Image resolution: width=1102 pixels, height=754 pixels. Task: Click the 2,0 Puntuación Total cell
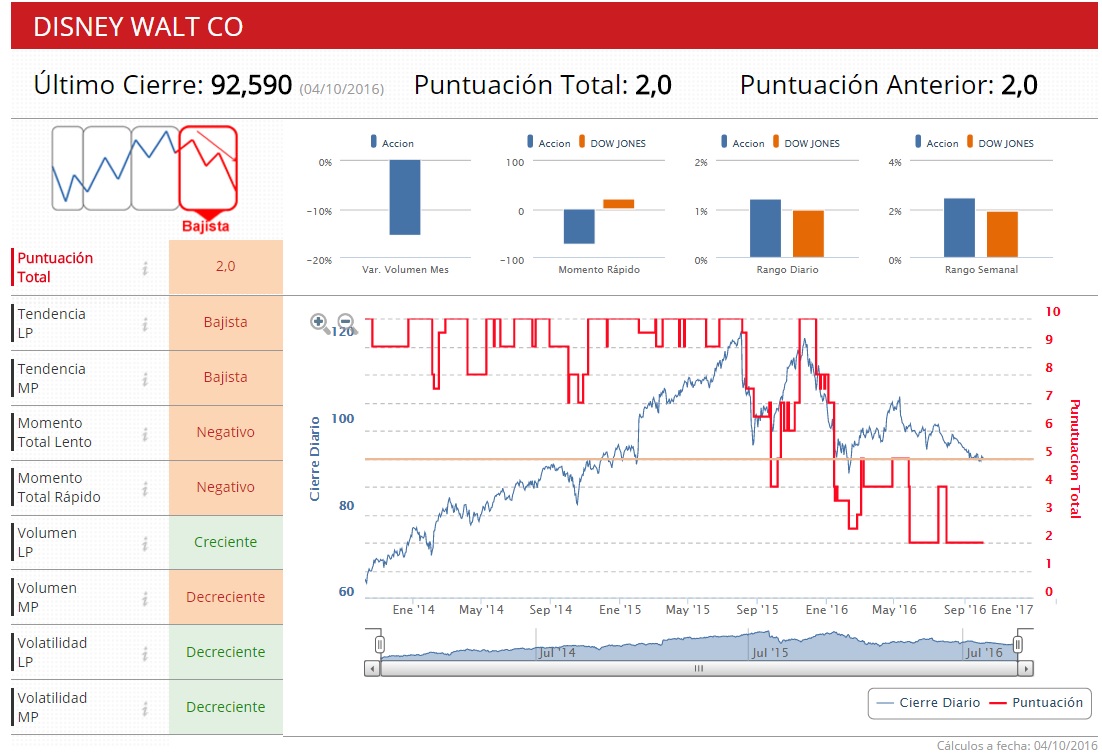226,266
